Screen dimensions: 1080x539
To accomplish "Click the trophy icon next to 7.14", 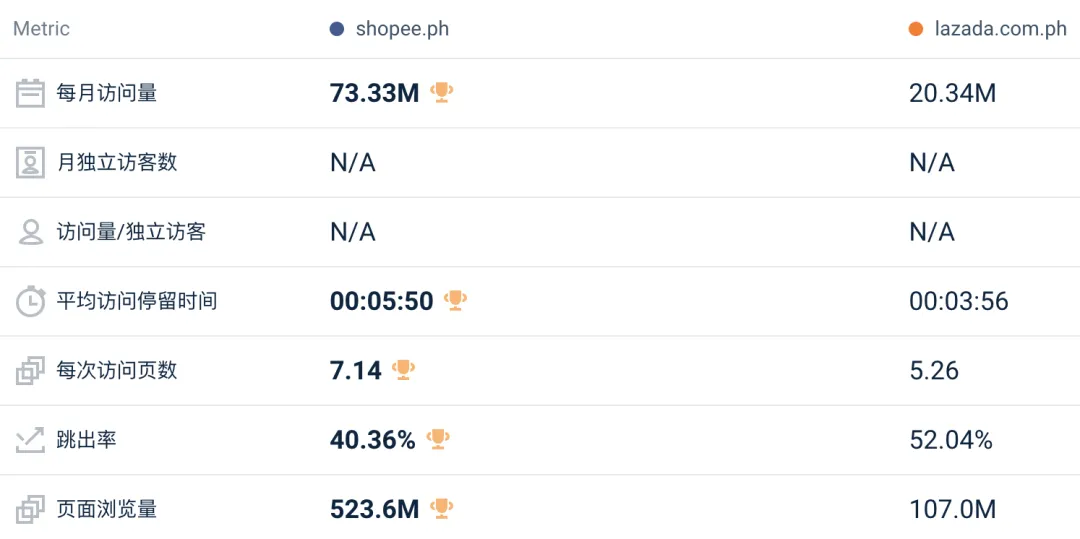I will [x=403, y=369].
